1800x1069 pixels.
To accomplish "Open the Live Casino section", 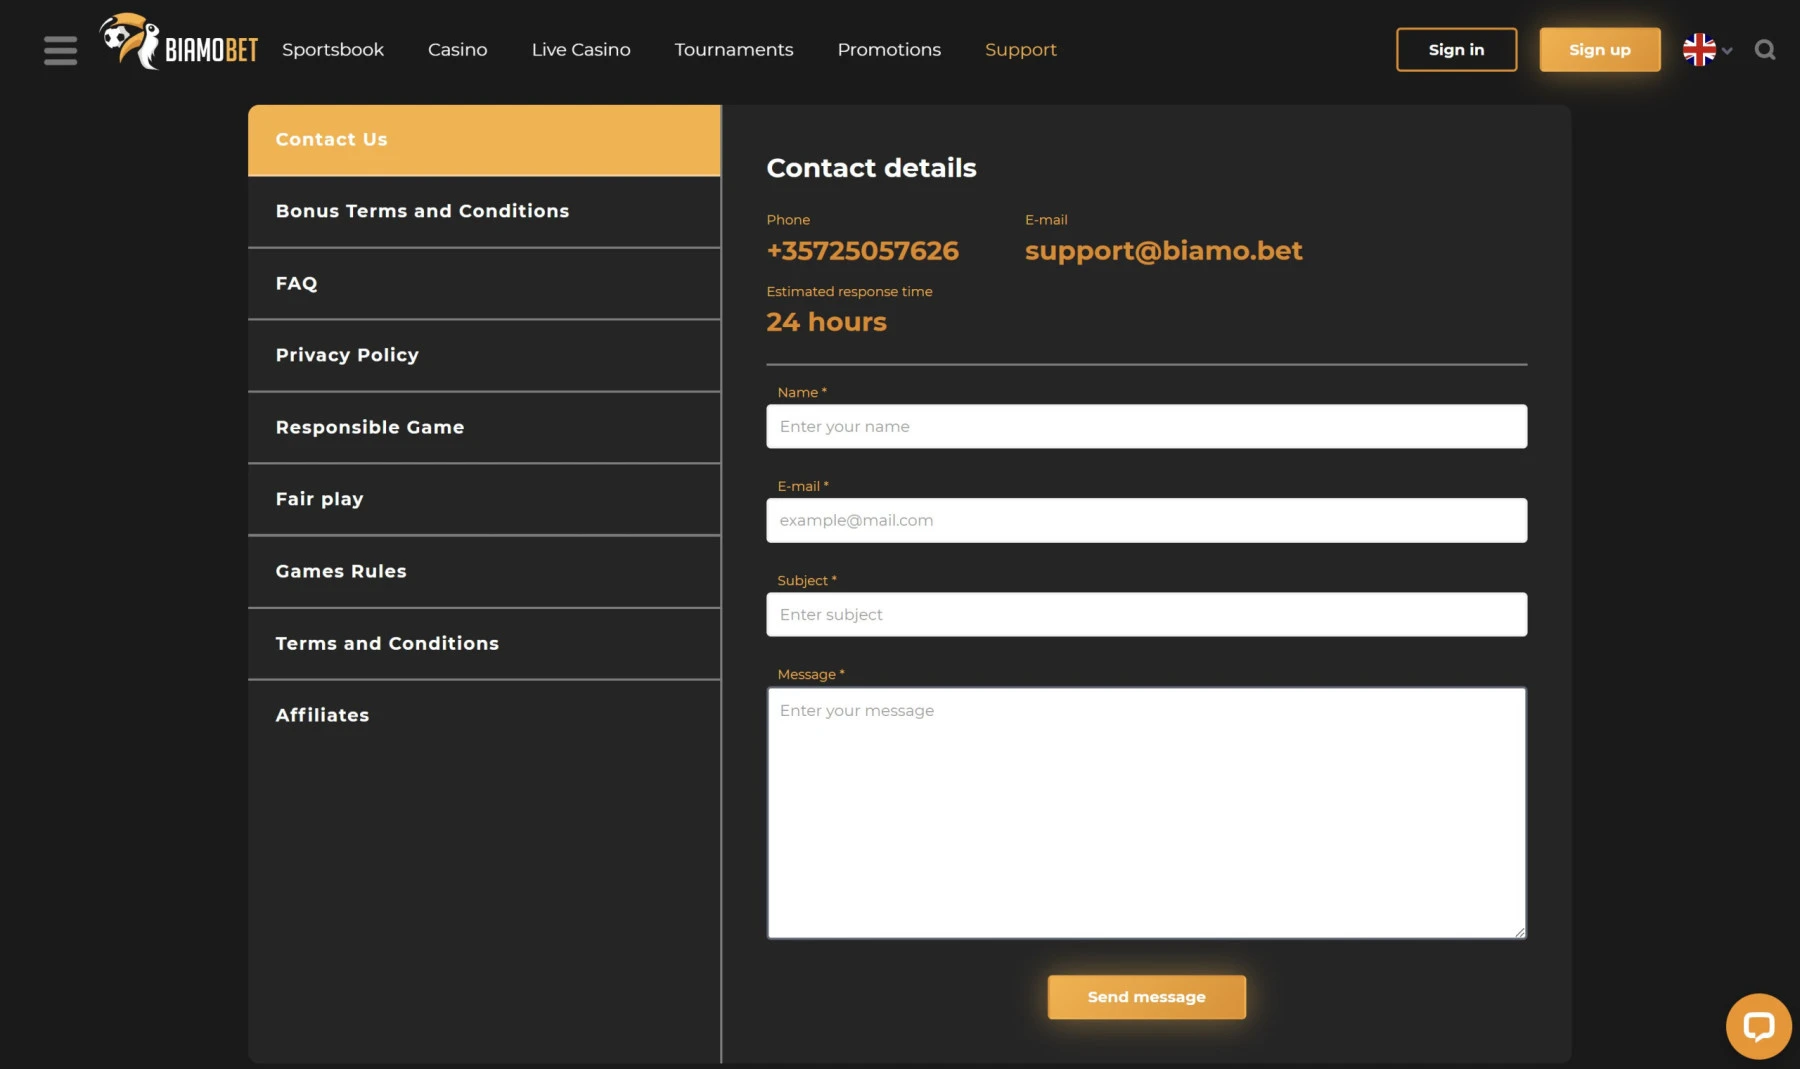I will [x=581, y=50].
